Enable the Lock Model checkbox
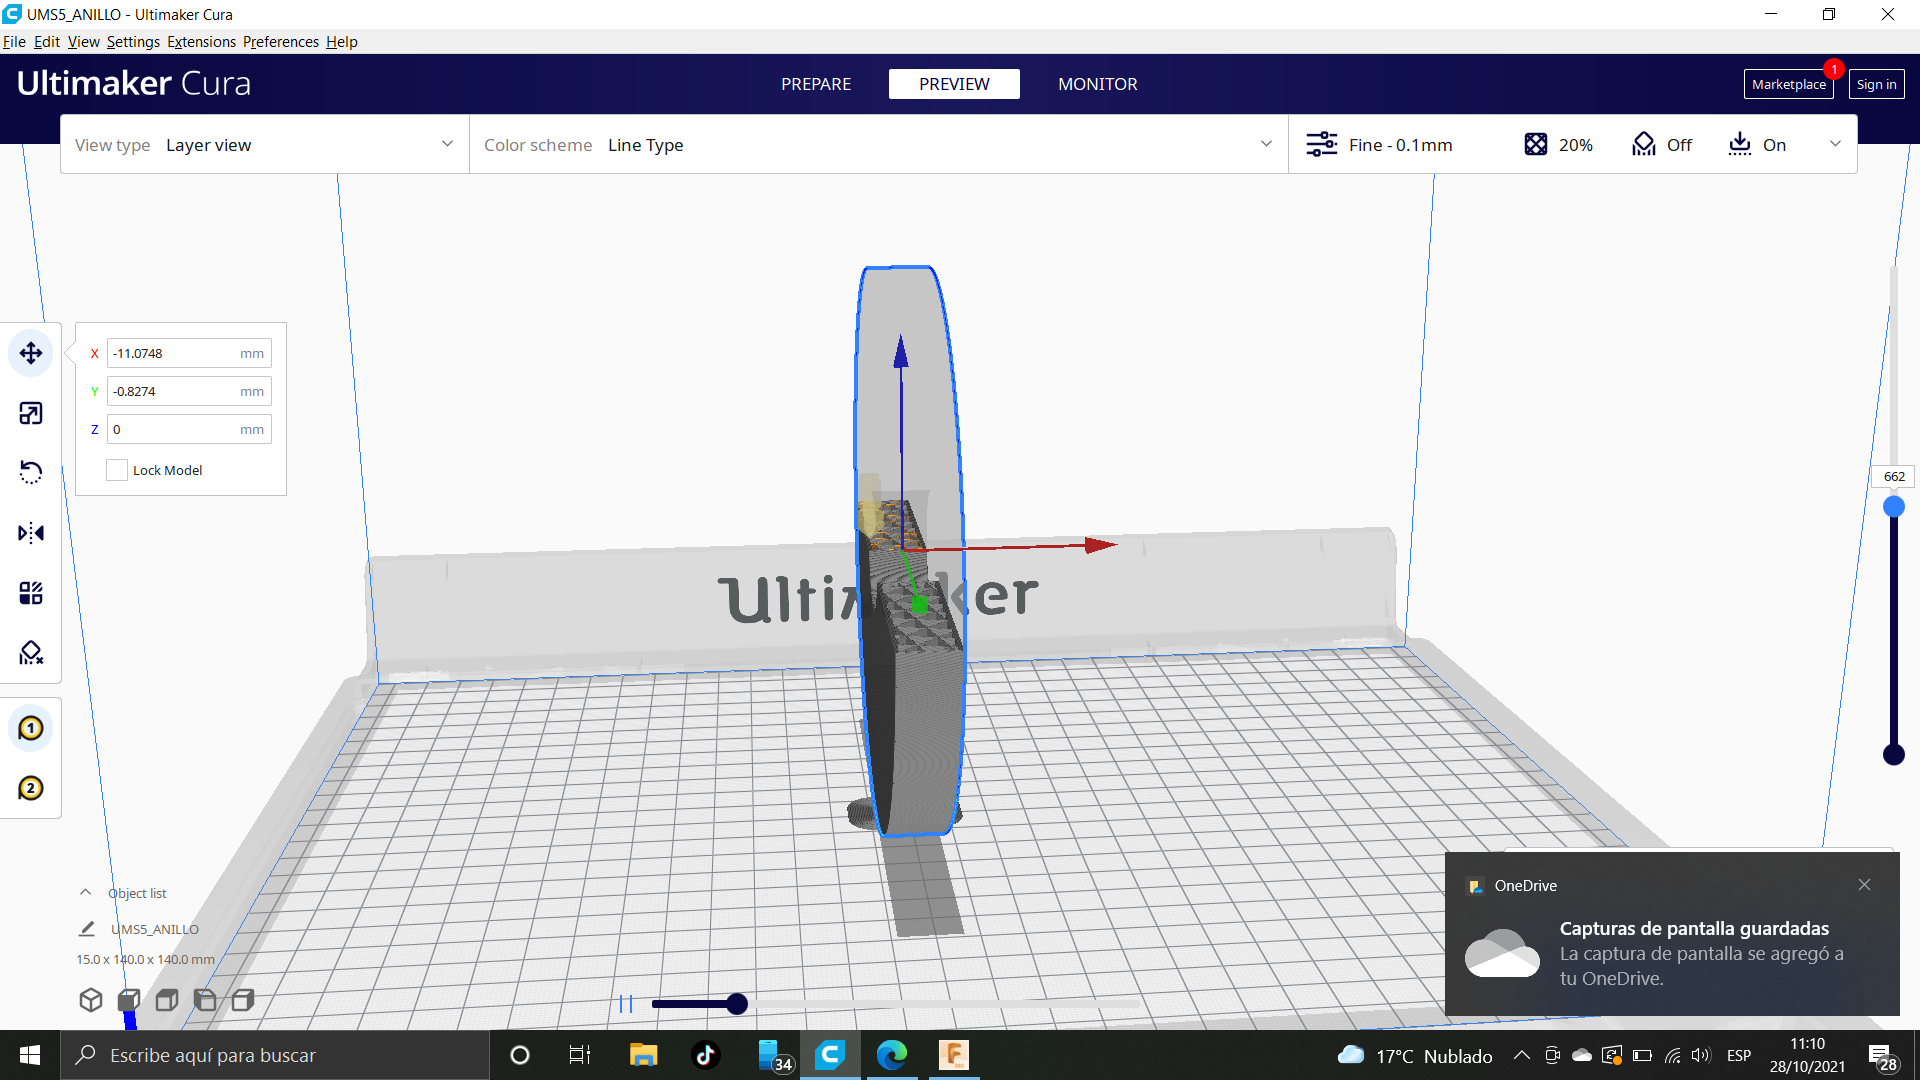1920x1080 pixels. tap(117, 470)
